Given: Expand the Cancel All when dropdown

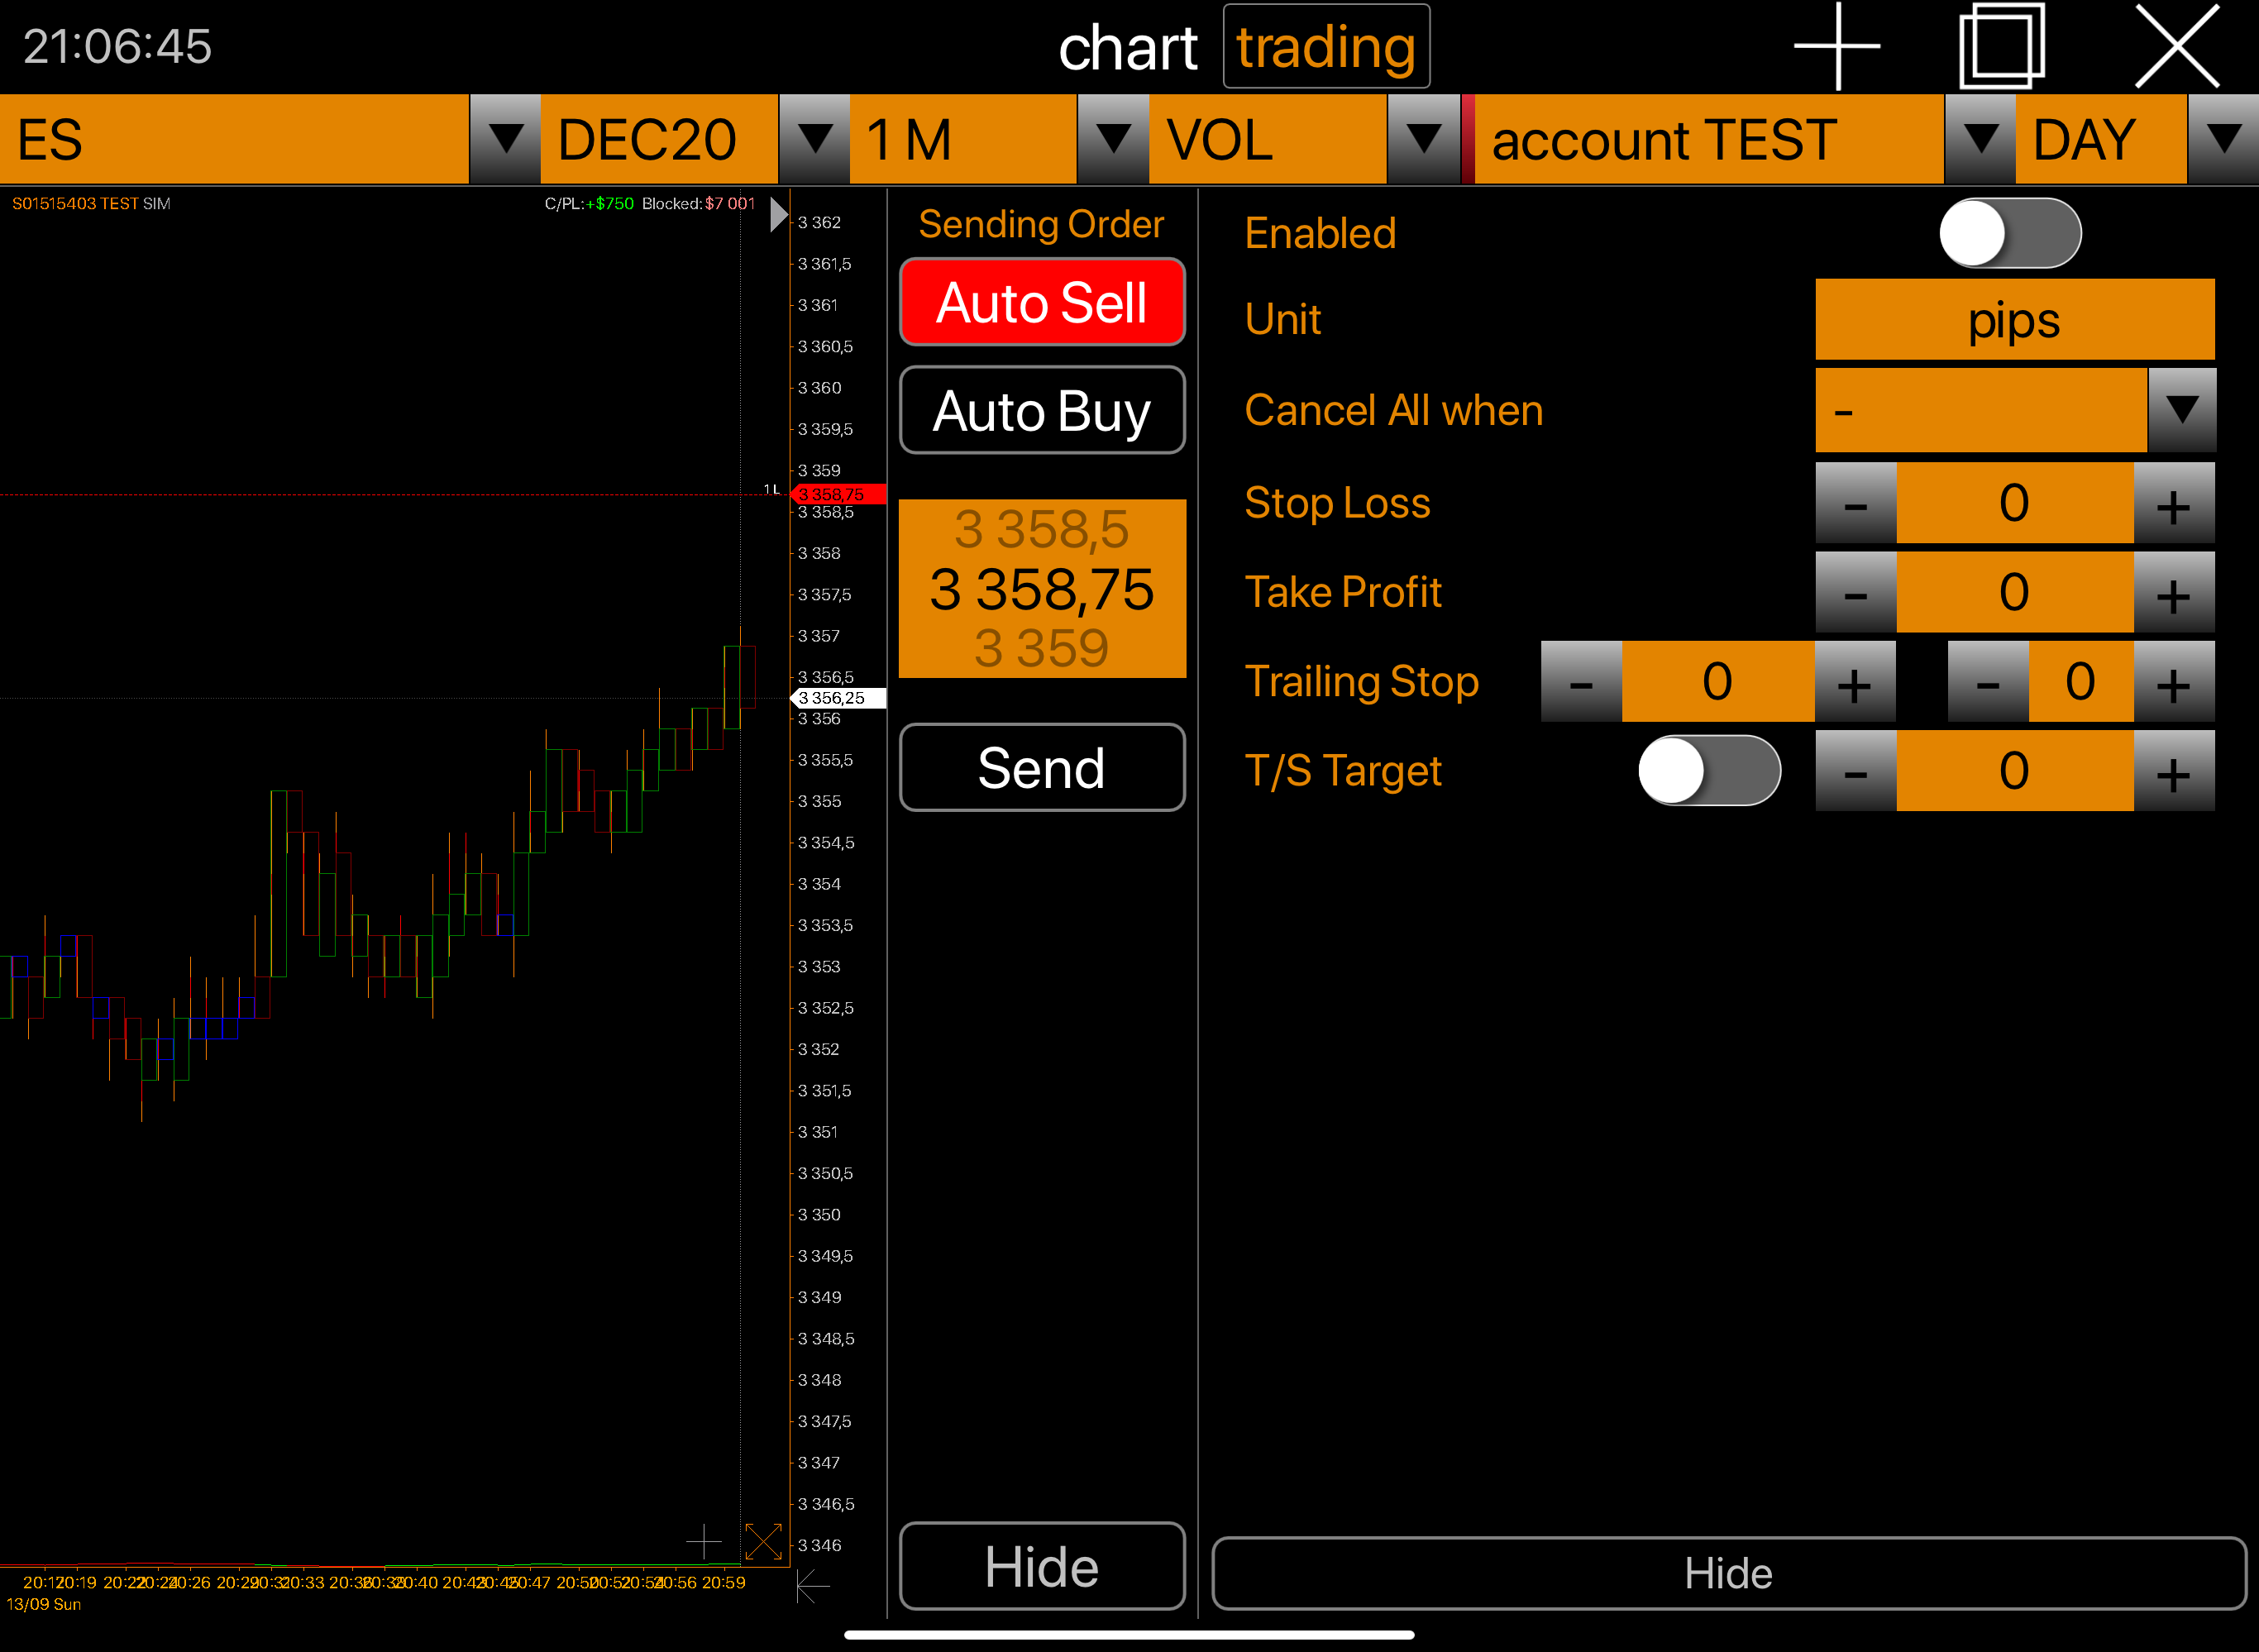Looking at the screenshot, I should click(2181, 410).
